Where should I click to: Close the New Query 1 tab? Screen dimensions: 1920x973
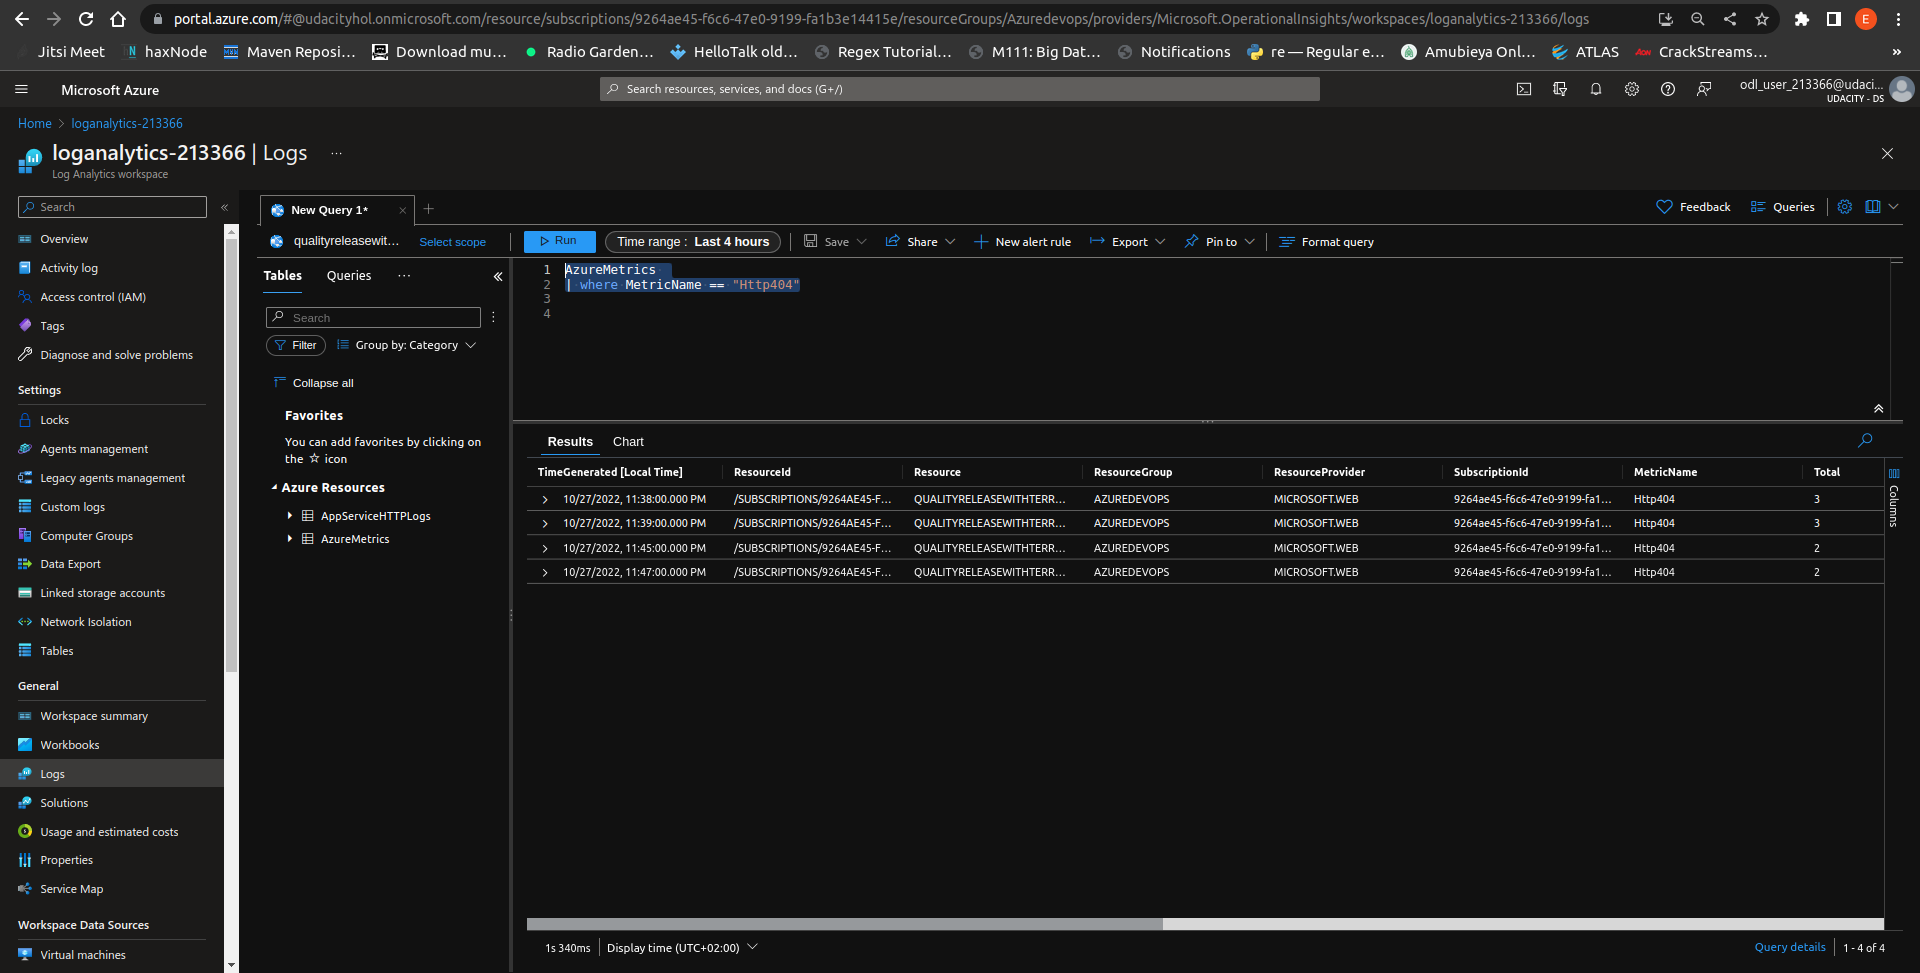tap(403, 210)
